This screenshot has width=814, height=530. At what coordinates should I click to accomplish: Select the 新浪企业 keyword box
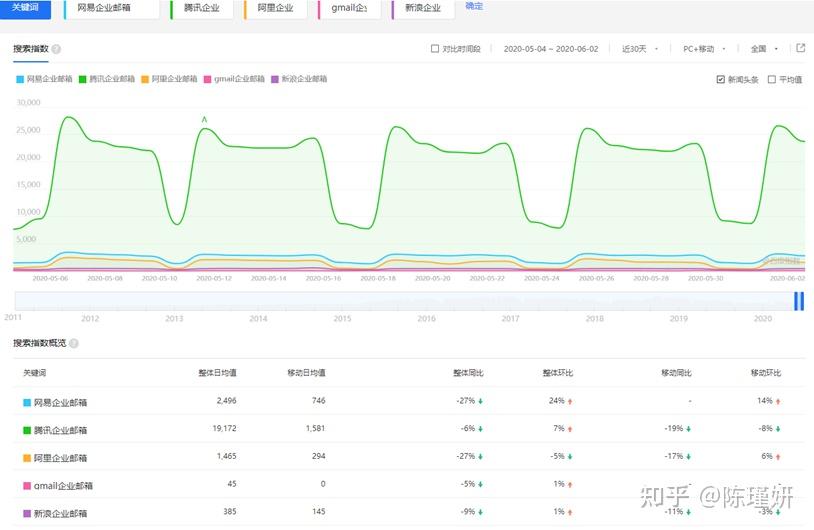coord(419,8)
